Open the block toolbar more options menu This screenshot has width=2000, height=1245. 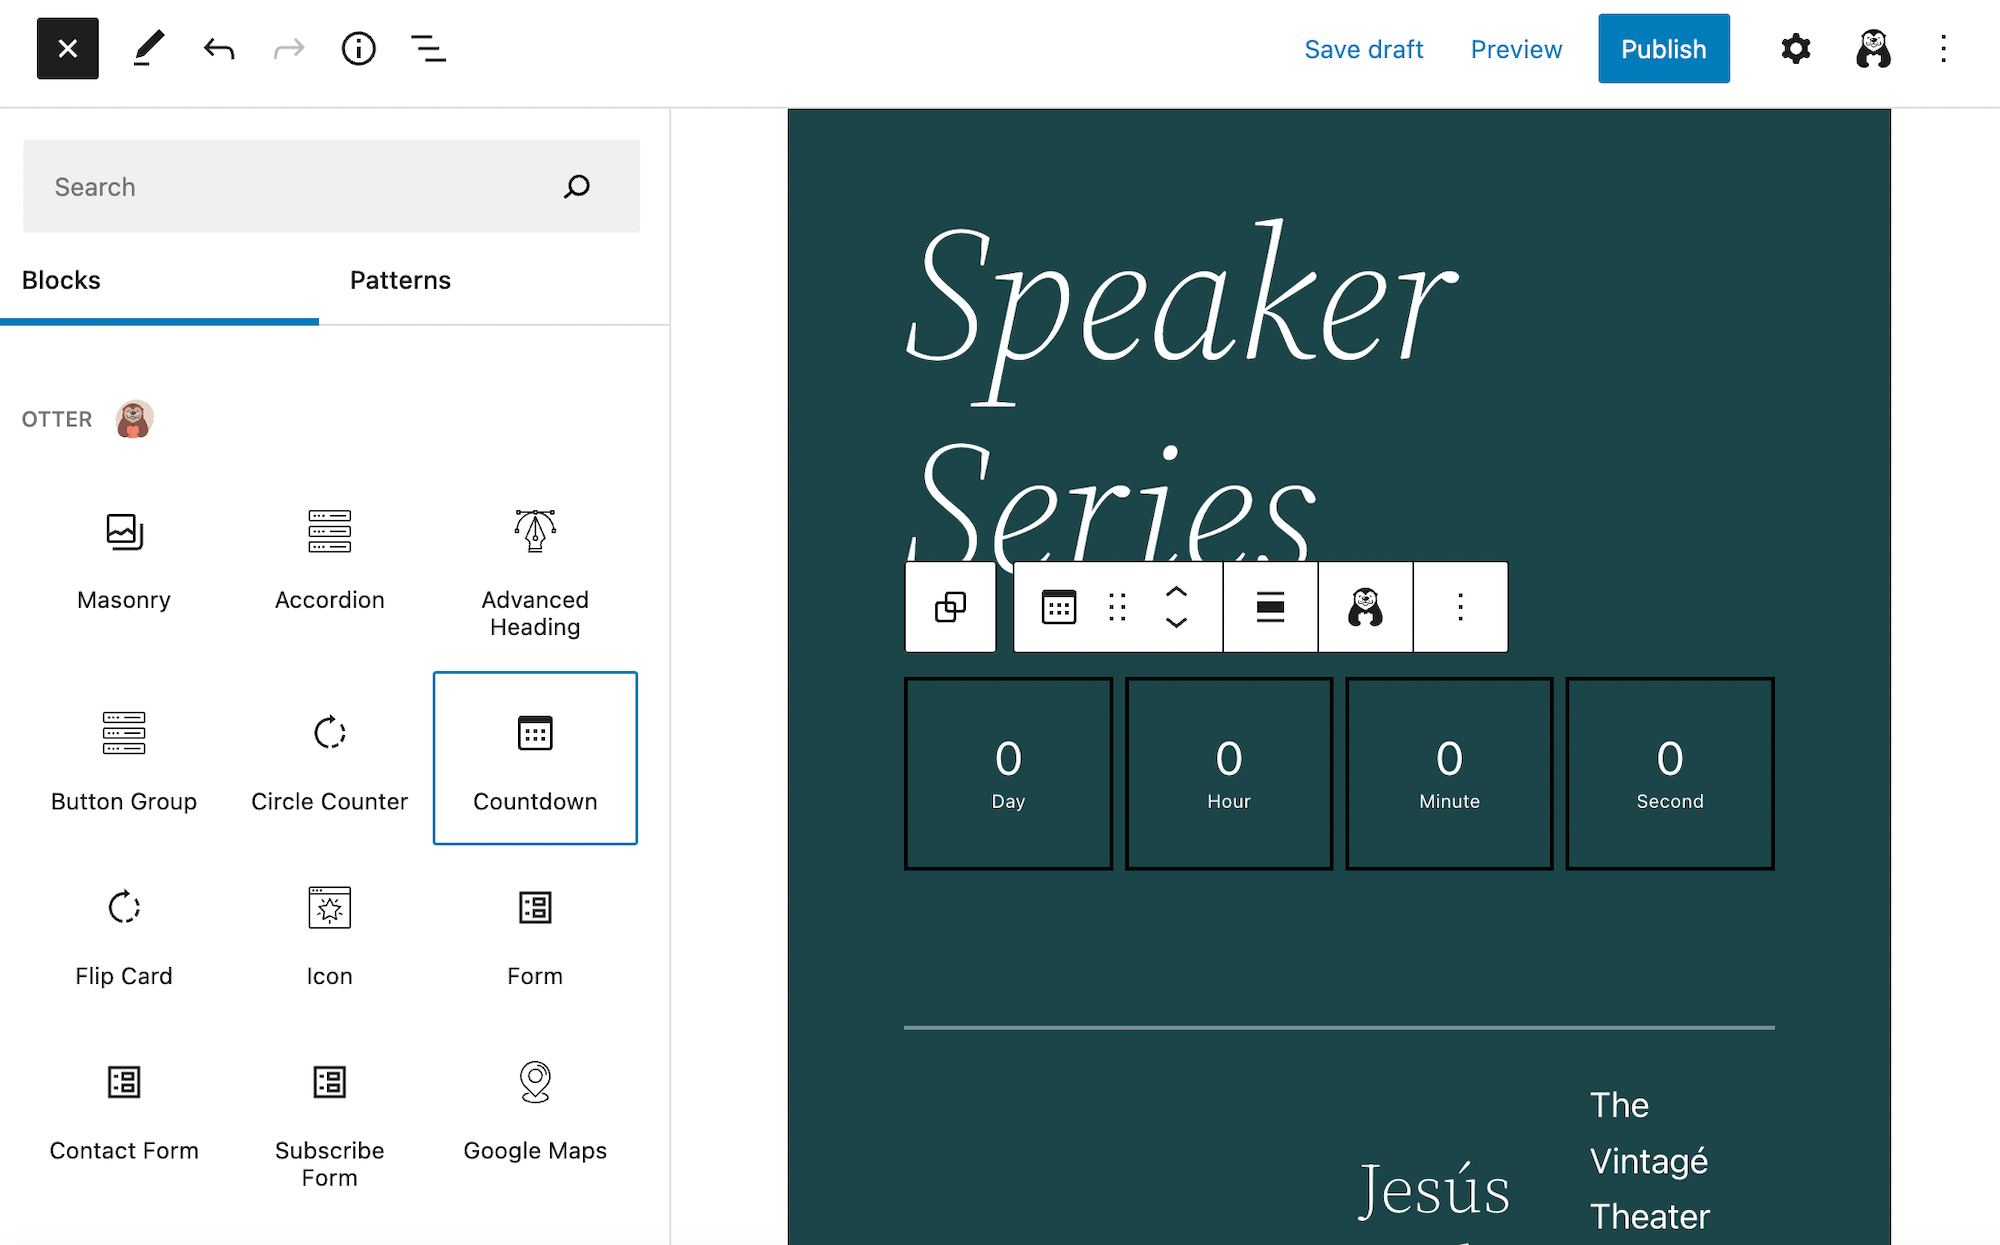[x=1460, y=607]
